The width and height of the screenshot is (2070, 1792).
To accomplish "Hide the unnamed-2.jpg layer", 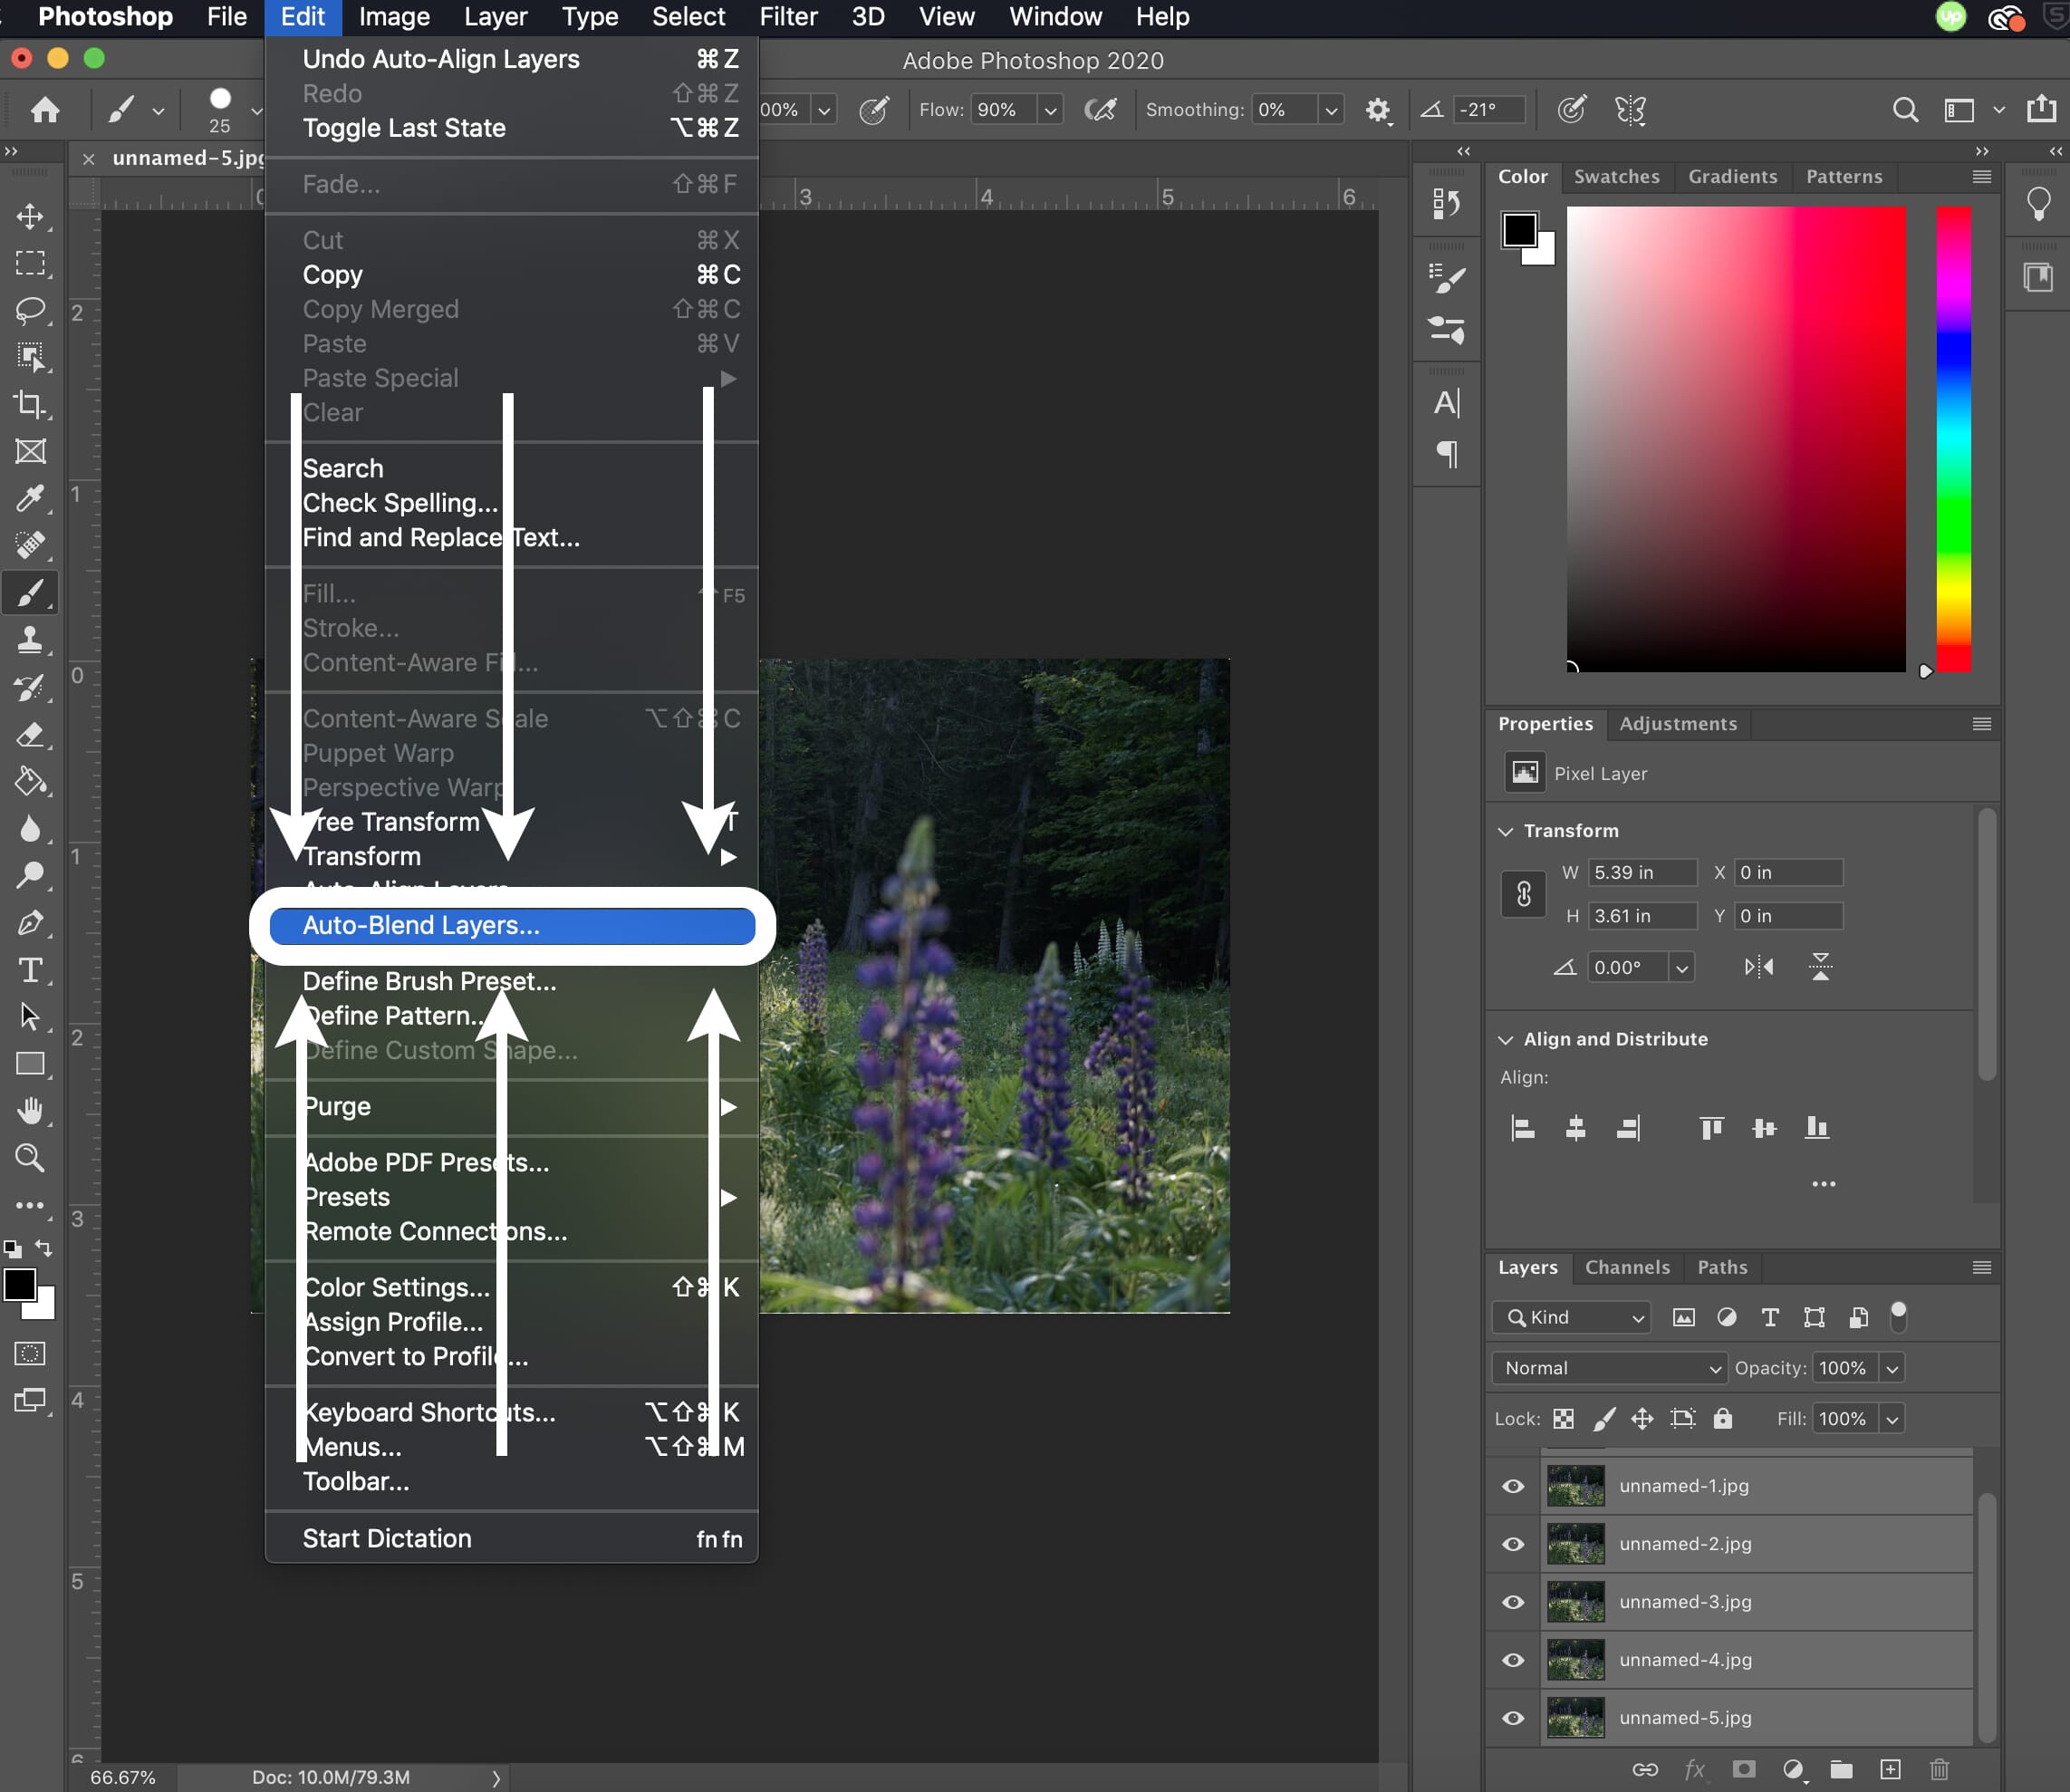I will pyautogui.click(x=1513, y=1544).
